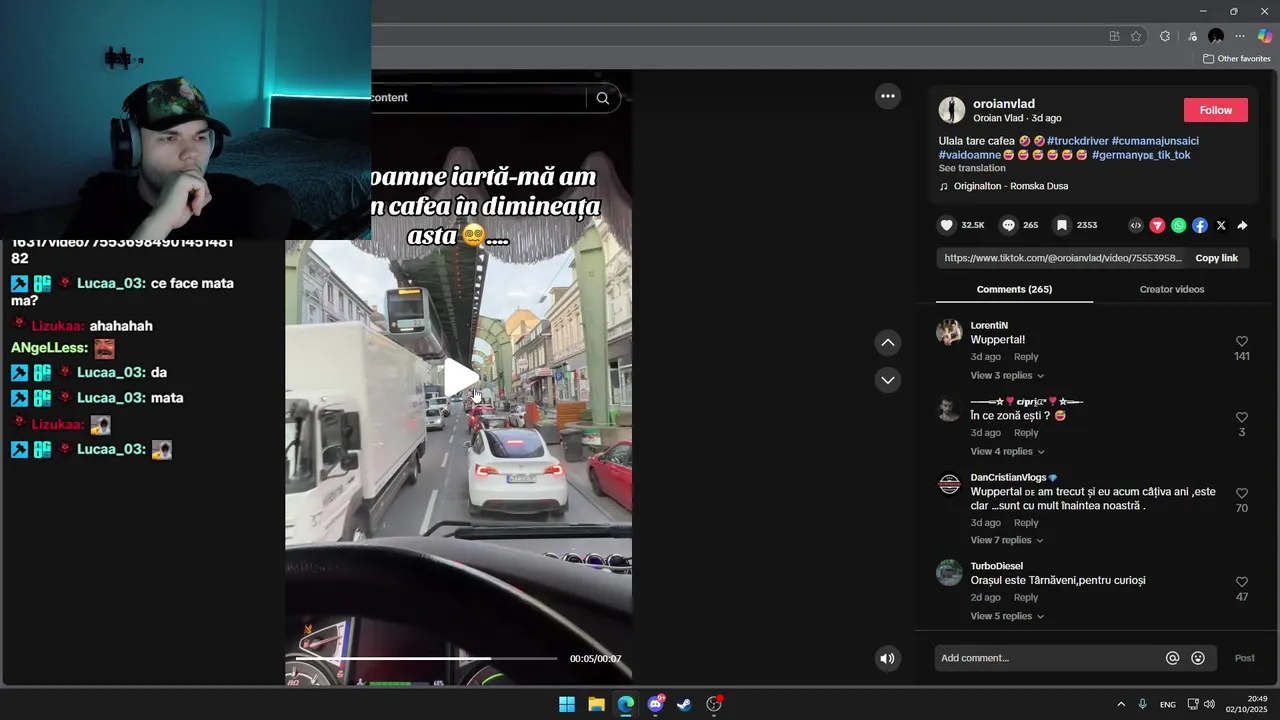The height and width of the screenshot is (720, 1280).
Task: Mute the video with the speaker button
Action: (887, 658)
